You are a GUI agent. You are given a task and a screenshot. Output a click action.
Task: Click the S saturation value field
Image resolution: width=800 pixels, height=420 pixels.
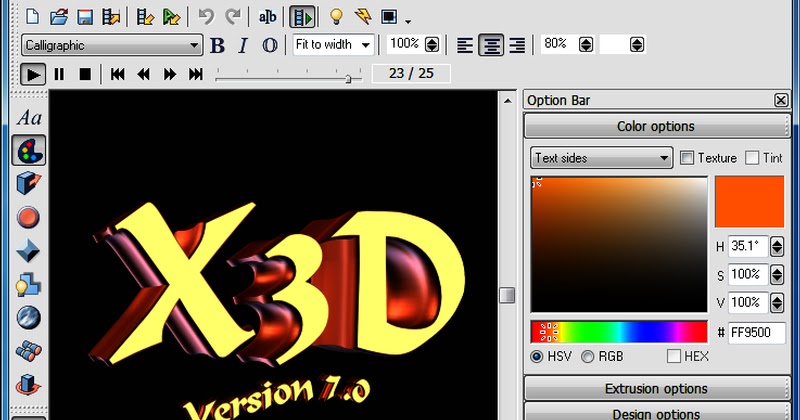click(x=747, y=275)
